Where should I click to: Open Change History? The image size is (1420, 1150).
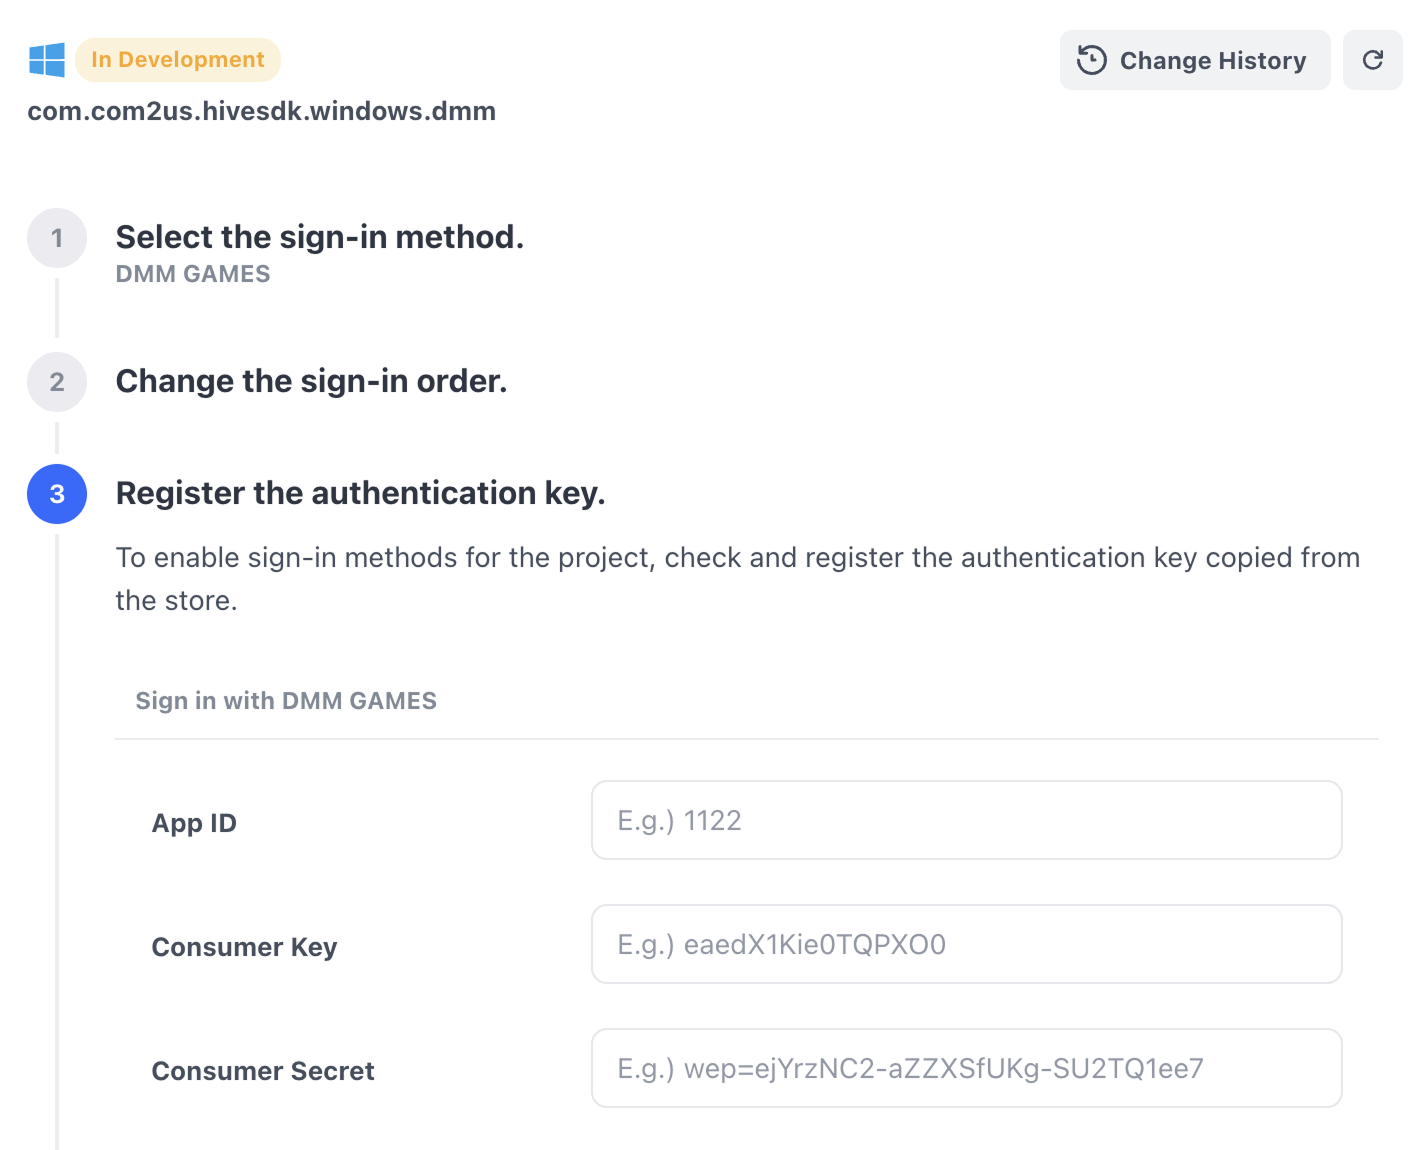[x=1195, y=60]
